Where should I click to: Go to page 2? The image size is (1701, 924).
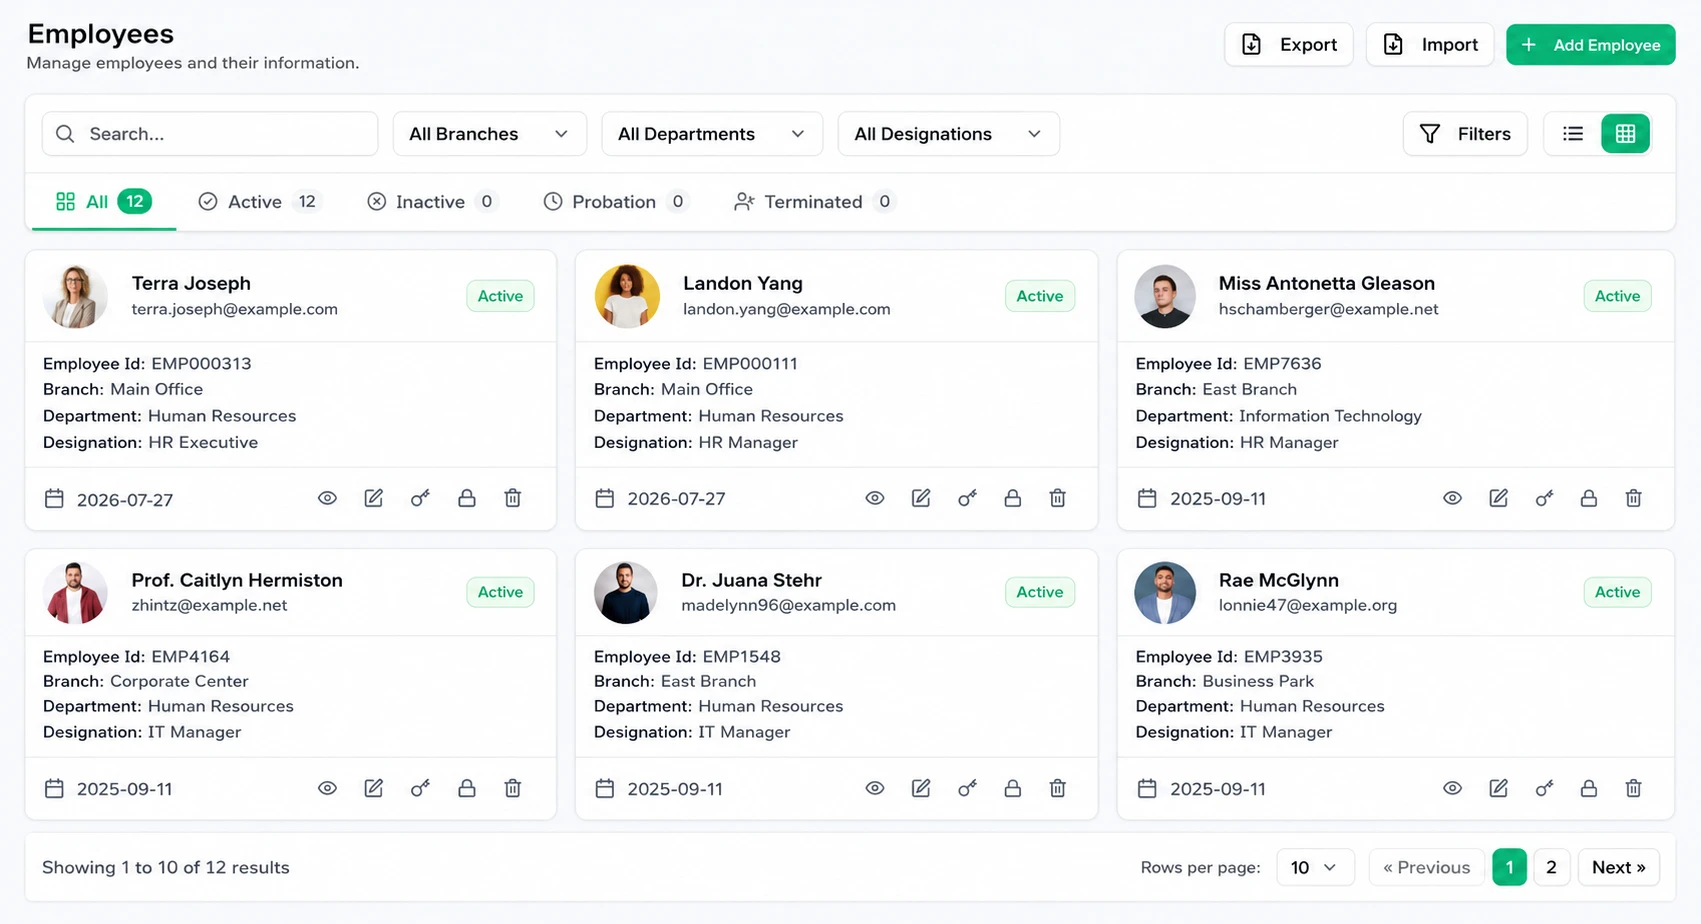tap(1551, 867)
